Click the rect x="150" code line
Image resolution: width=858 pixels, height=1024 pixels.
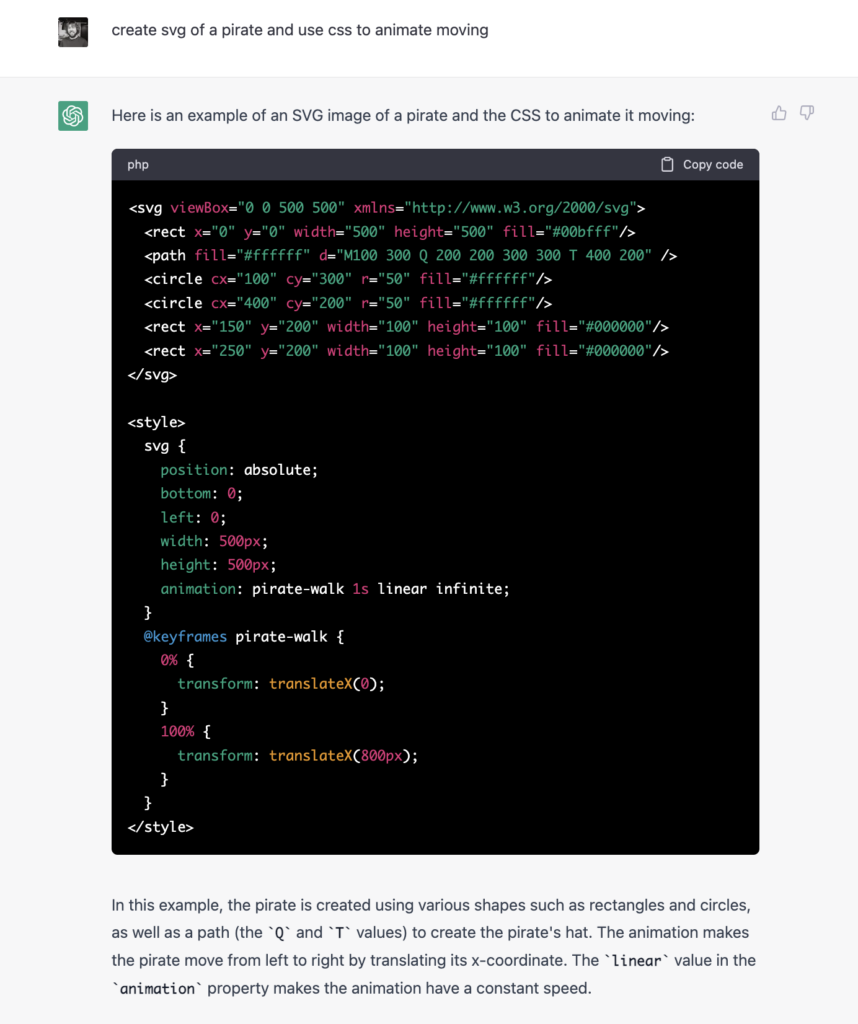click(x=406, y=327)
